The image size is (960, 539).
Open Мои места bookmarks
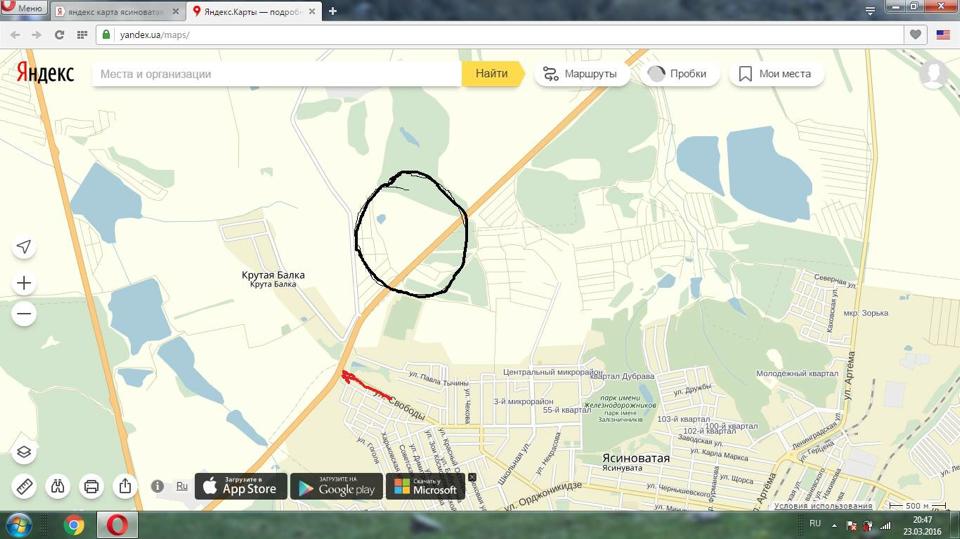tap(775, 74)
